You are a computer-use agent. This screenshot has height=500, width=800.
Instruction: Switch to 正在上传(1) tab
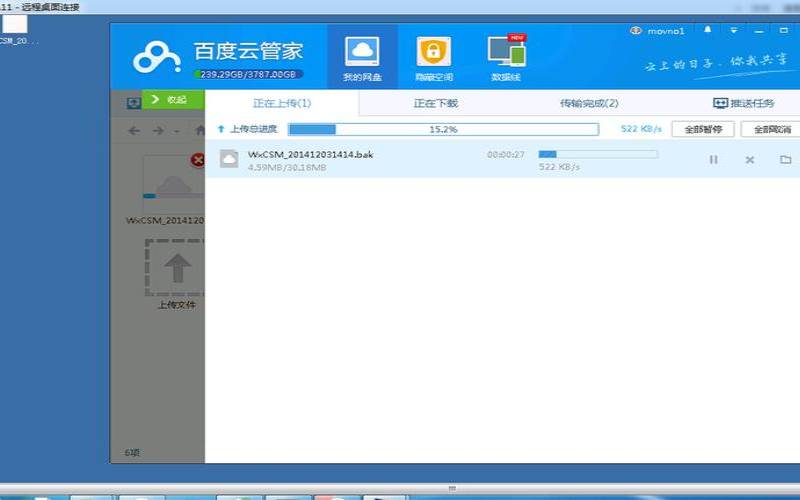(282, 103)
